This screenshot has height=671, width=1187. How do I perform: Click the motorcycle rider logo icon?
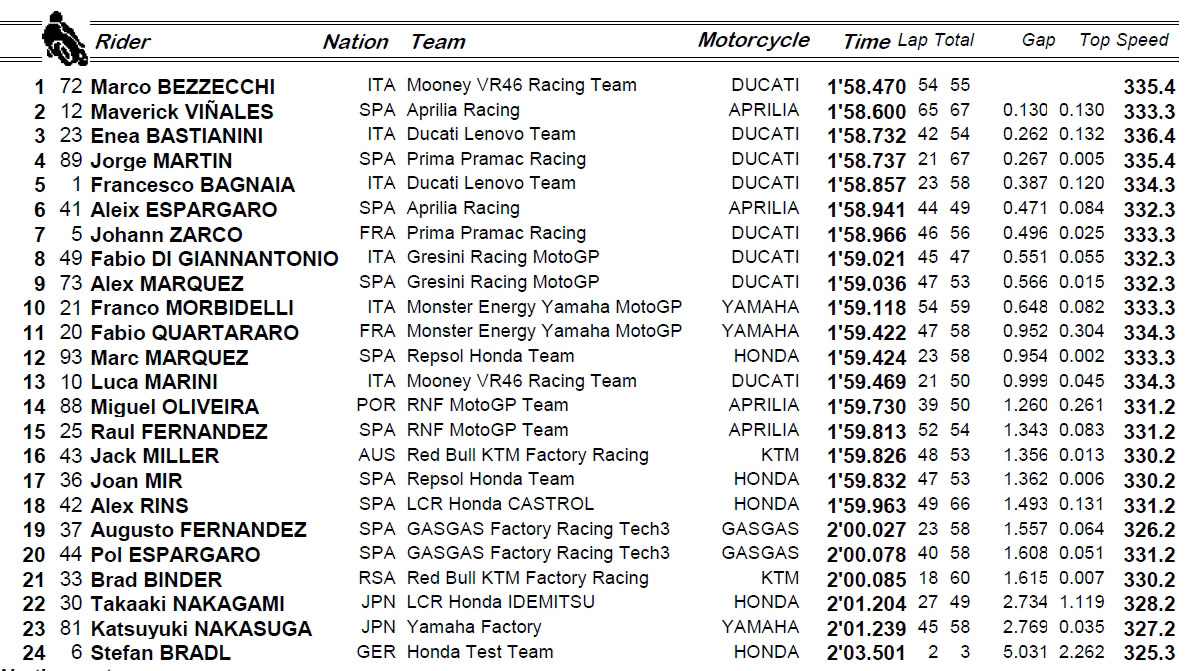(x=65, y=38)
